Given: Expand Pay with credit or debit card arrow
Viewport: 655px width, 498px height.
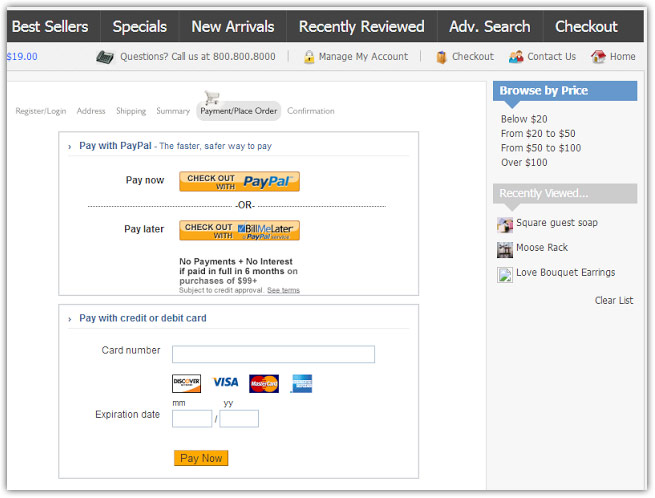Looking at the screenshot, I should 70,319.
